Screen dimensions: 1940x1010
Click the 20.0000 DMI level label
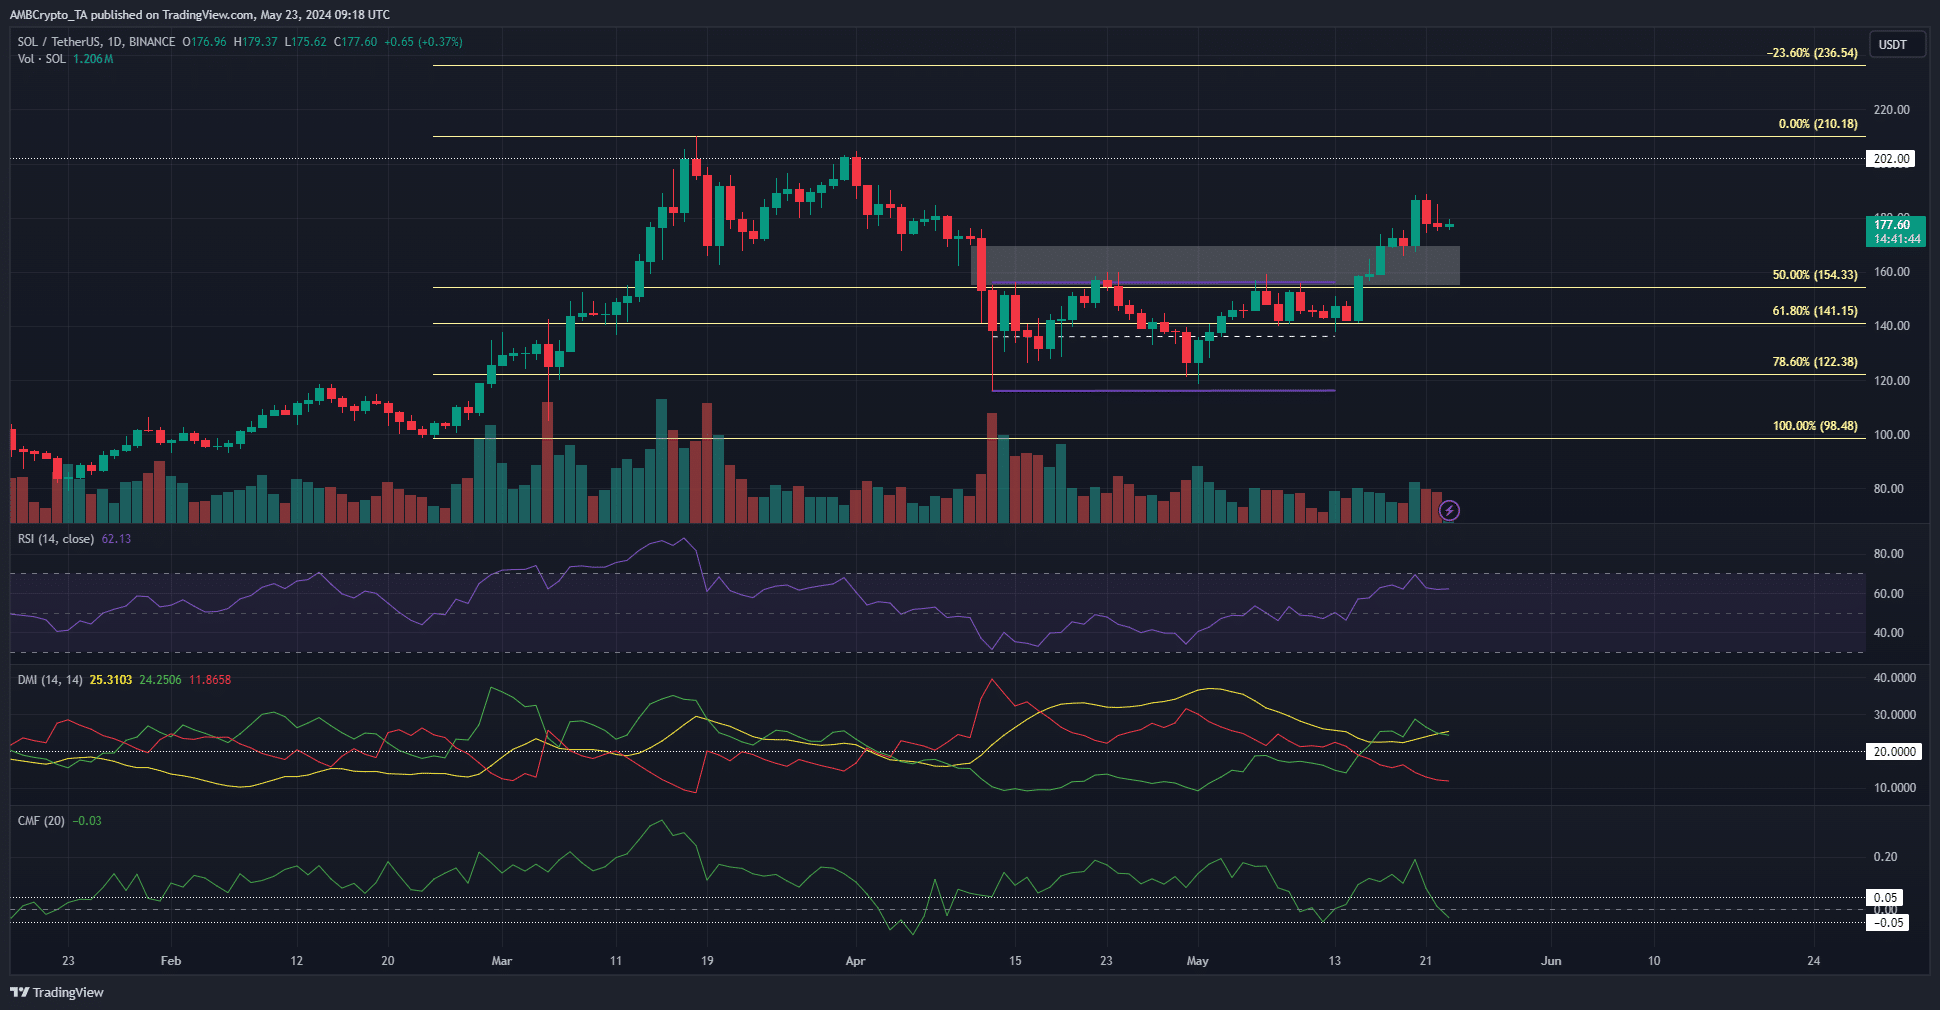click(x=1895, y=752)
